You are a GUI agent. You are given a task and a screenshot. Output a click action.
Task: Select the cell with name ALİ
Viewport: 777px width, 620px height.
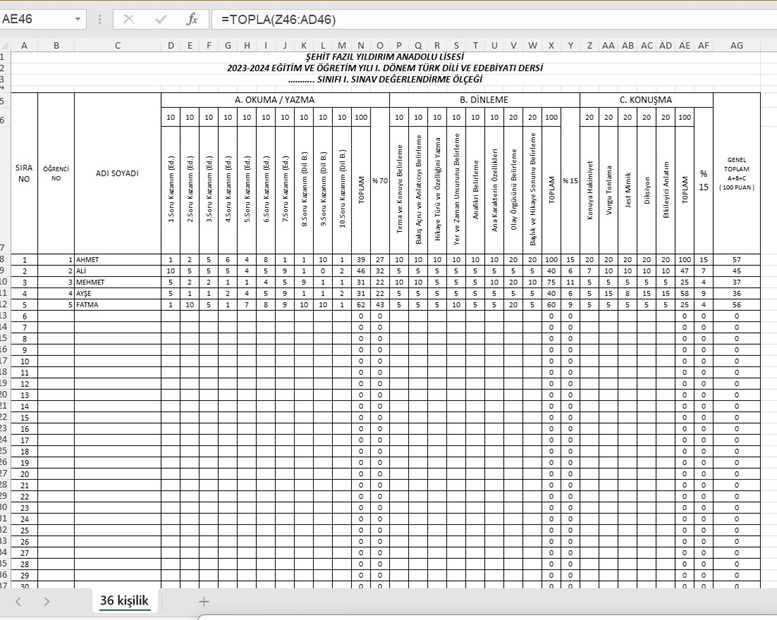point(117,271)
